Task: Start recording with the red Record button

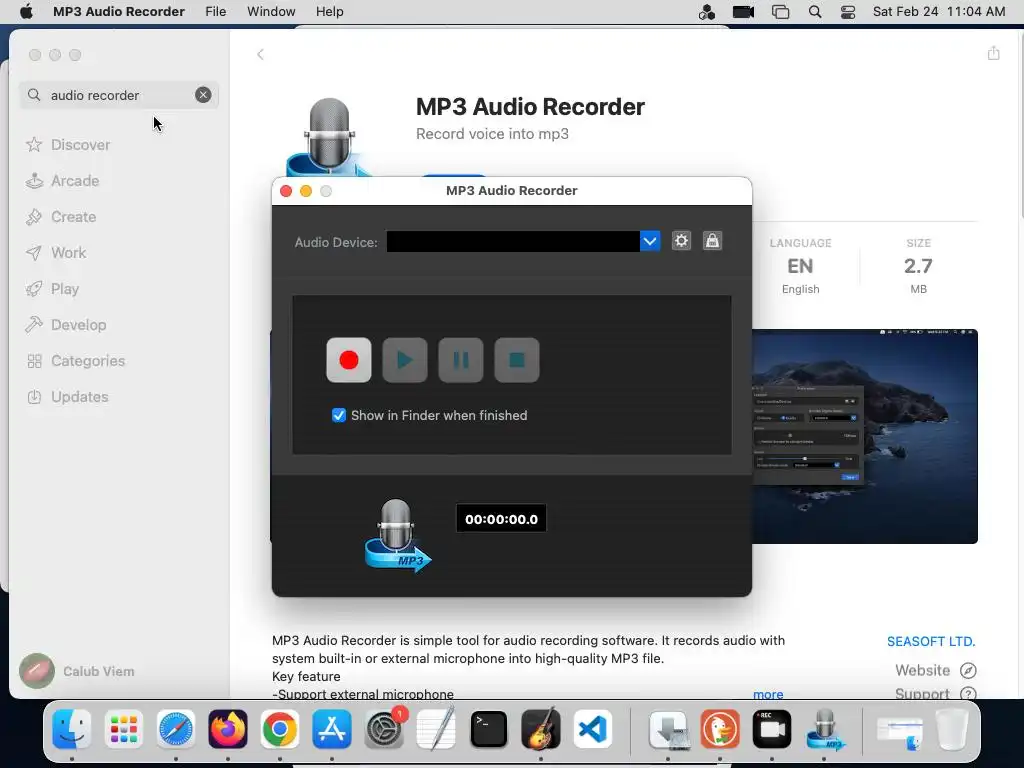Action: [x=349, y=360]
